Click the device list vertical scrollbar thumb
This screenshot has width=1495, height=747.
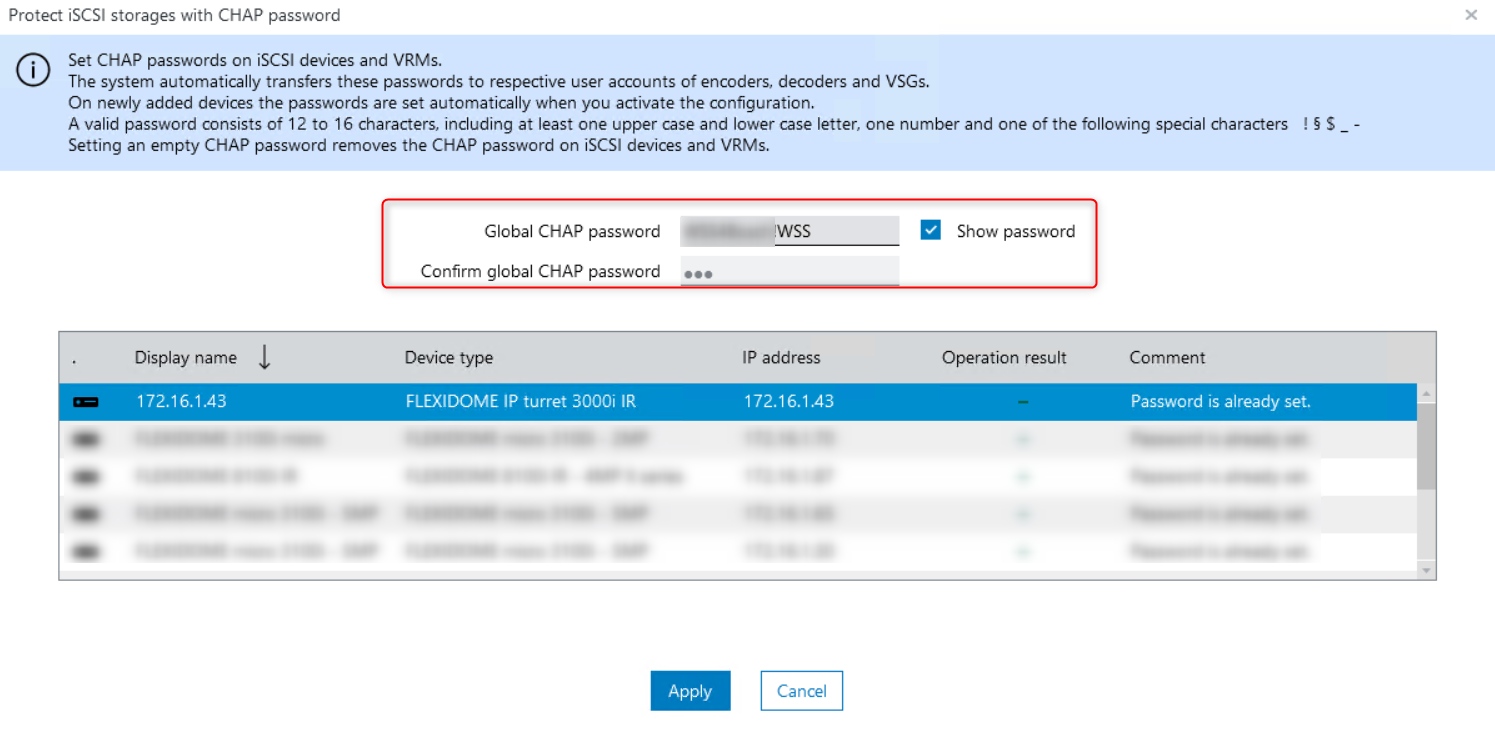tap(1426, 447)
